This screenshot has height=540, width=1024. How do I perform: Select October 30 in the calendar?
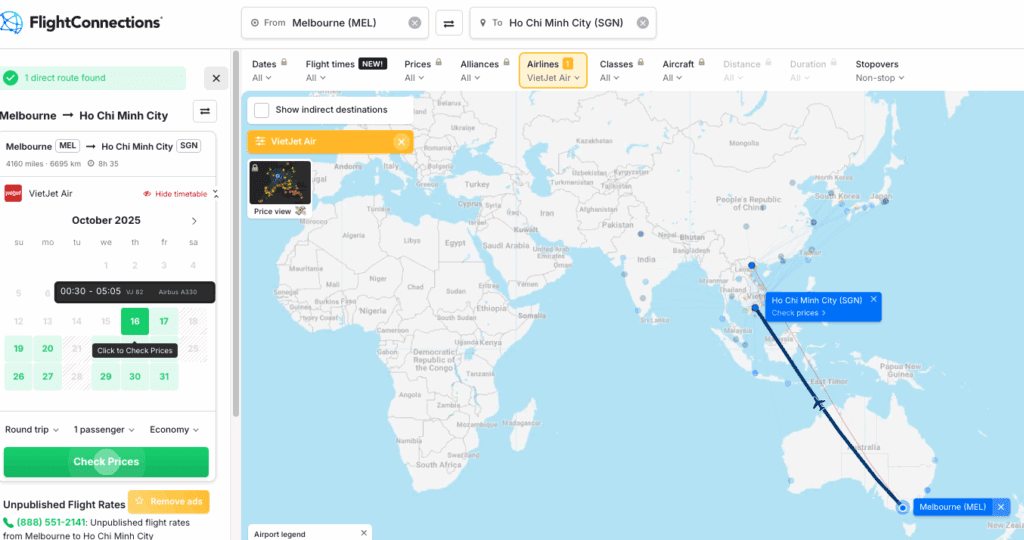pos(134,377)
